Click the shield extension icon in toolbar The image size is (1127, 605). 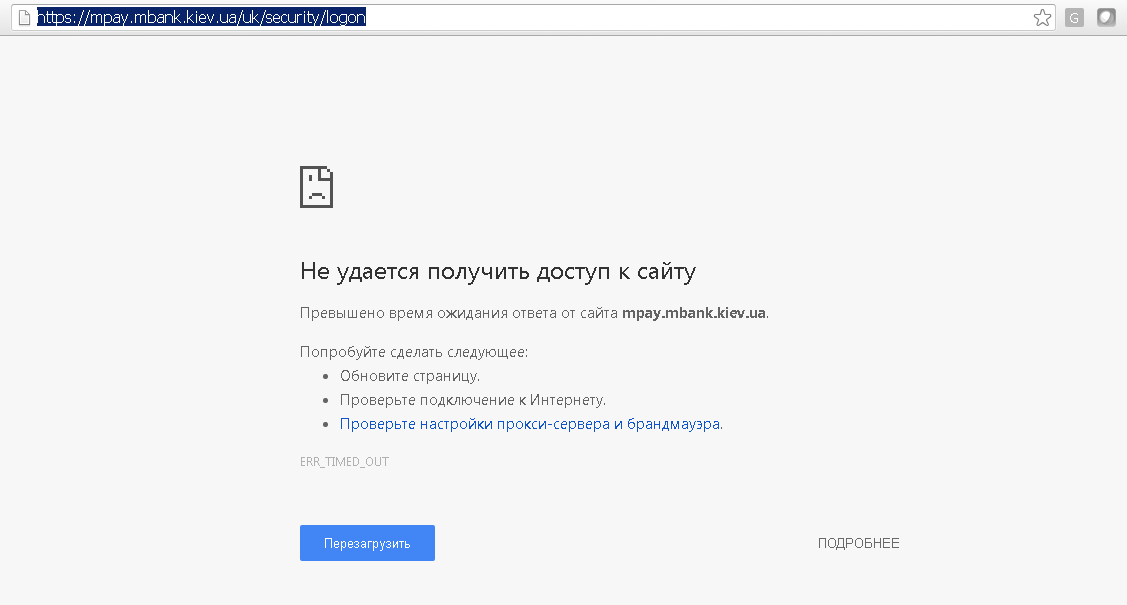click(1105, 17)
